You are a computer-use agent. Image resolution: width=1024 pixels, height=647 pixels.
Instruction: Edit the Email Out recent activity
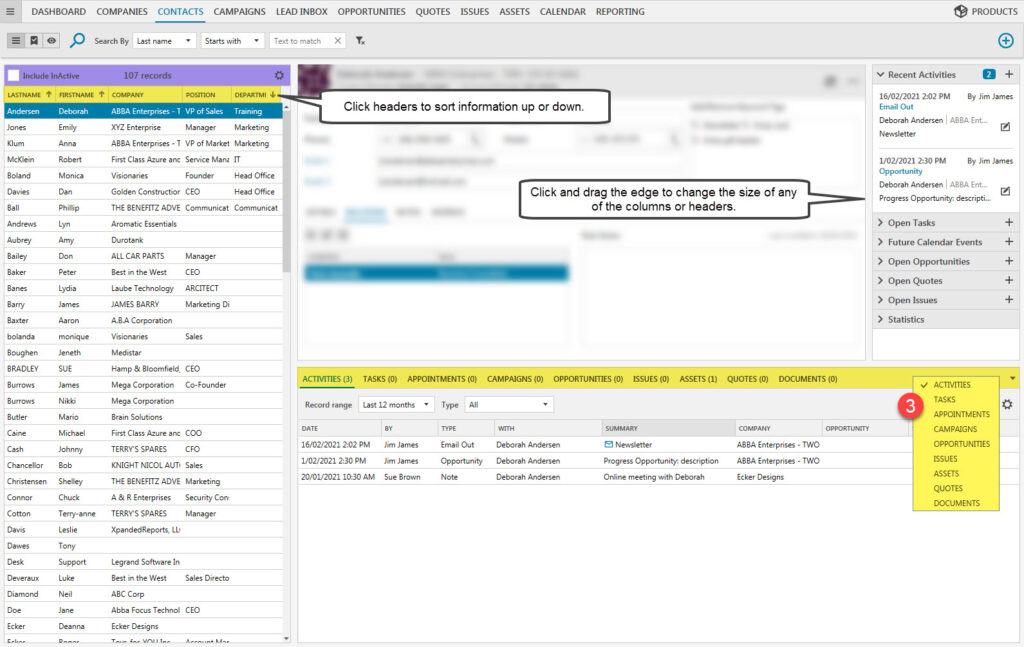coord(1005,127)
